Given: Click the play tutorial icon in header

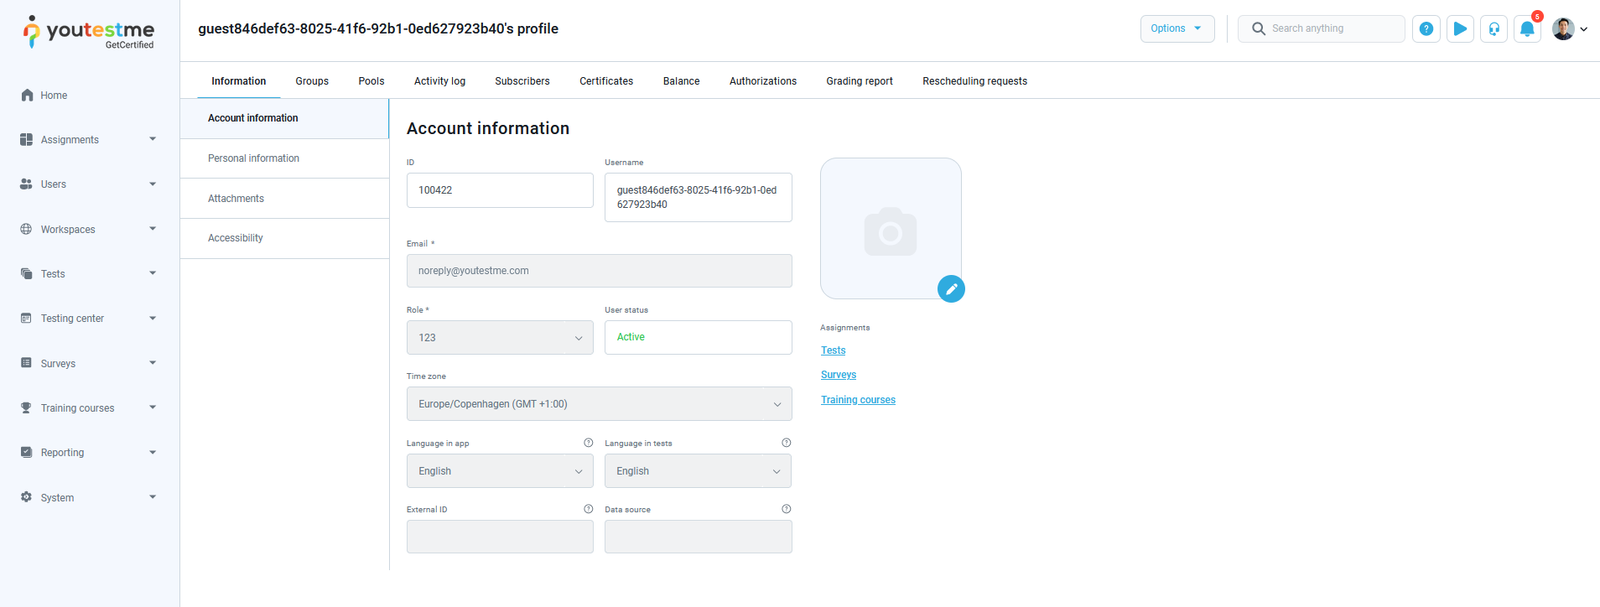Looking at the screenshot, I should (x=1460, y=29).
